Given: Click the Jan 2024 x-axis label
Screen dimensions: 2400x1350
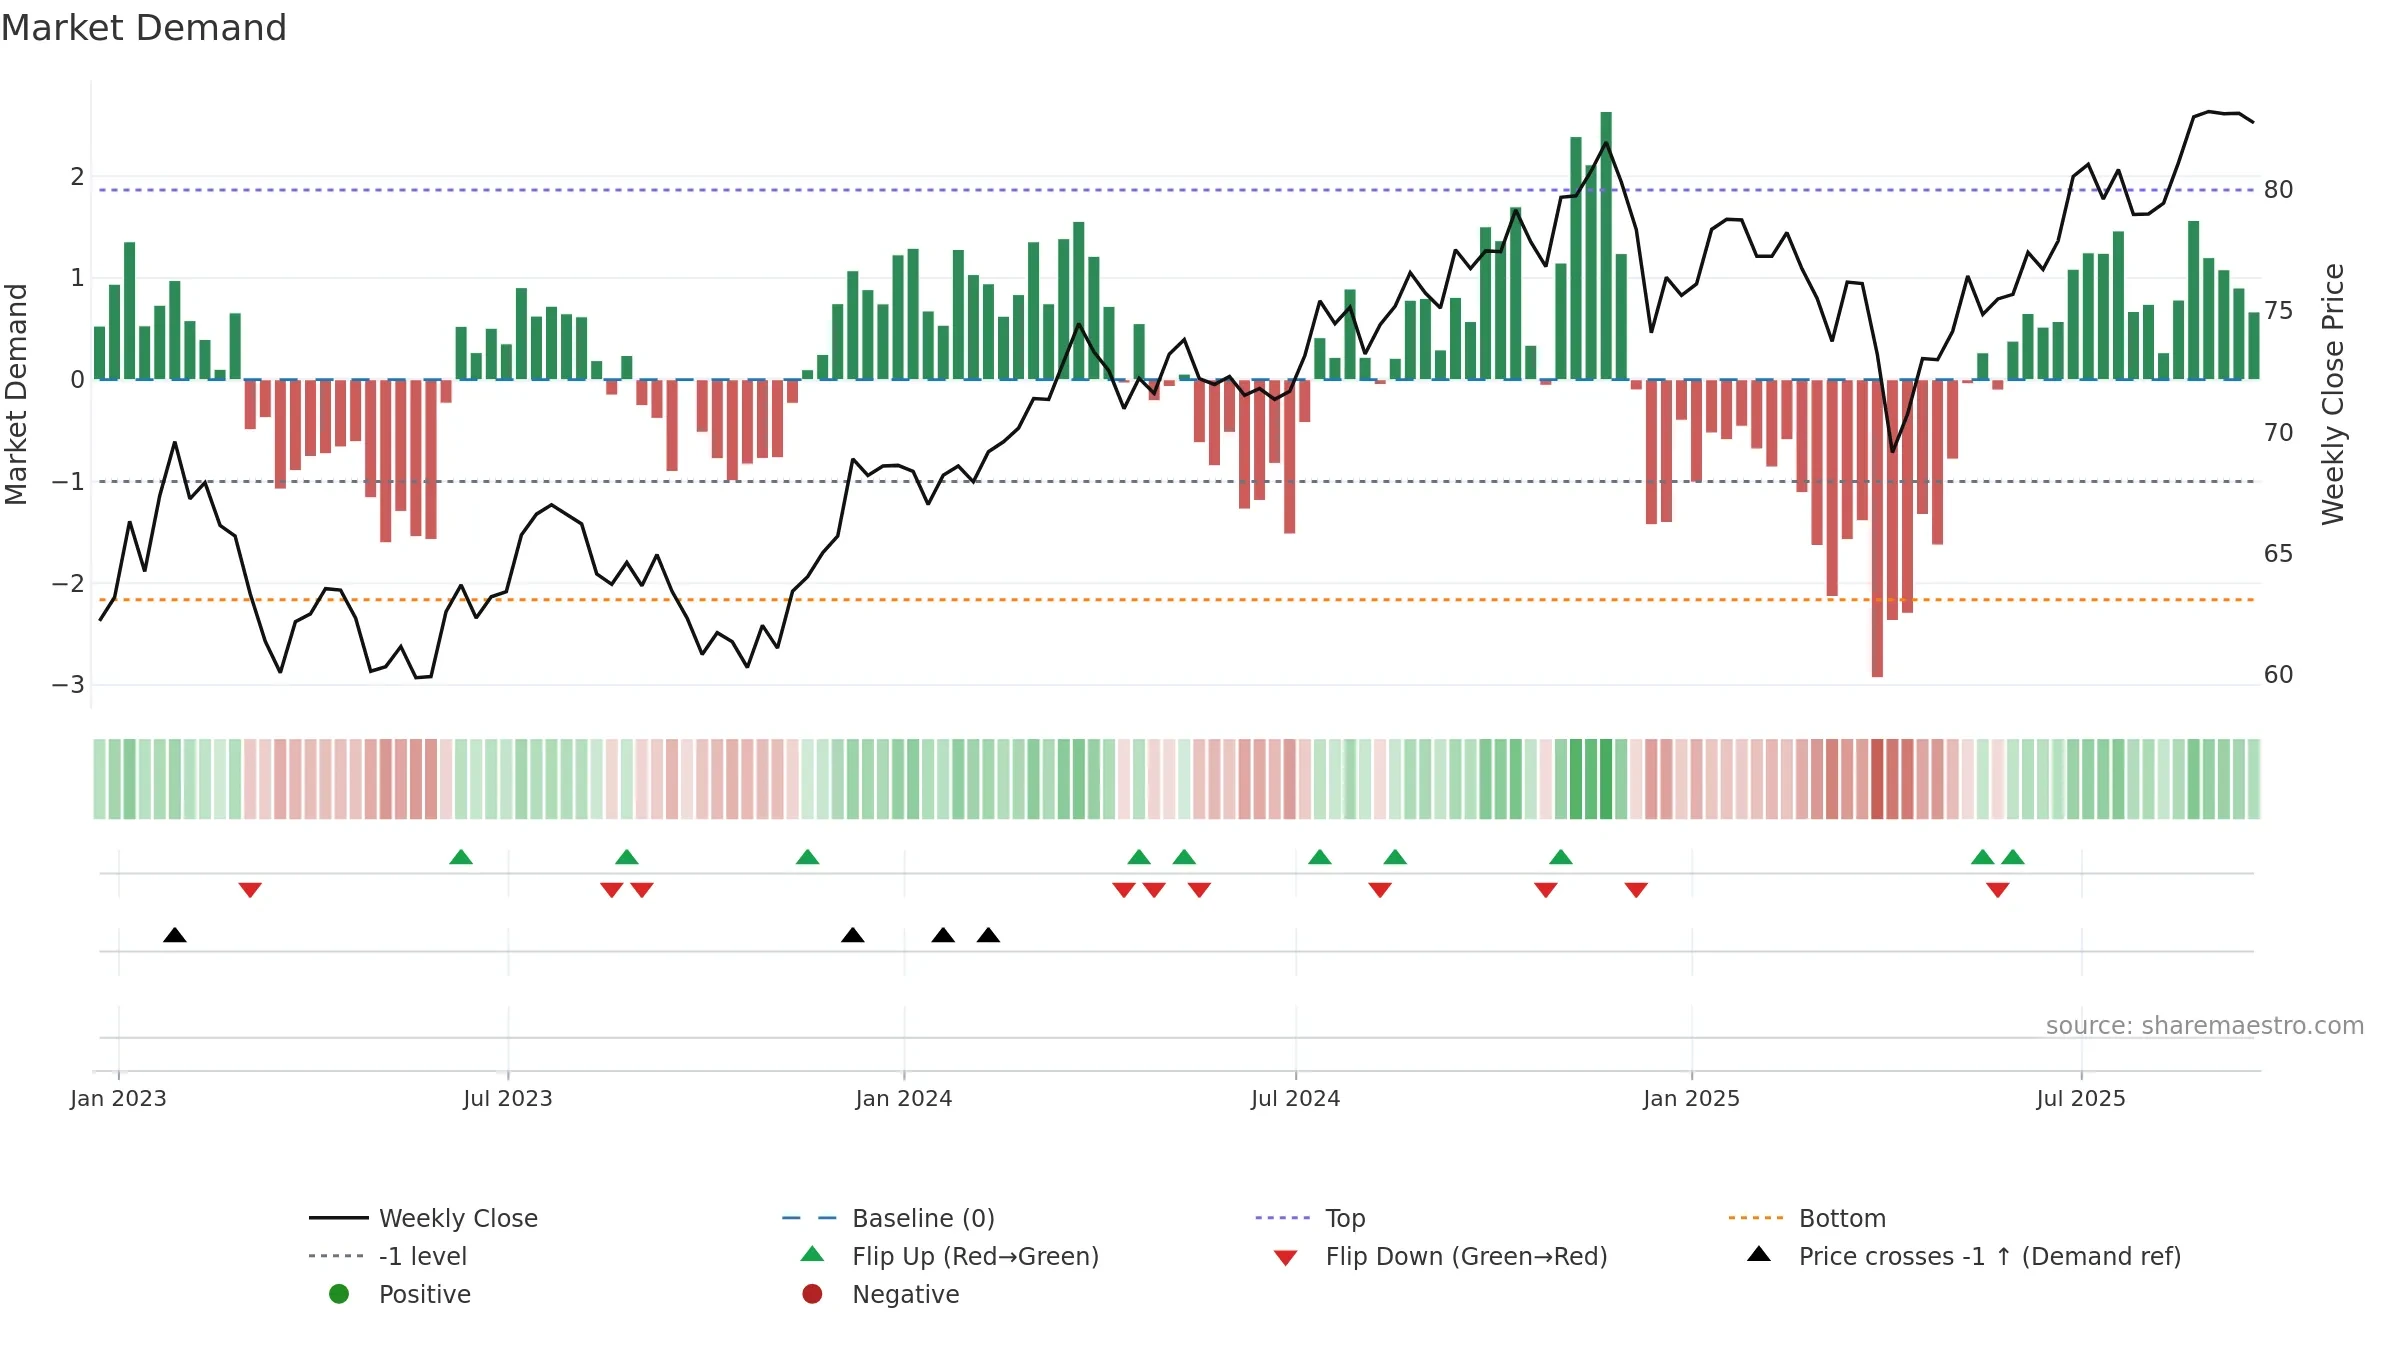Looking at the screenshot, I should (904, 1098).
